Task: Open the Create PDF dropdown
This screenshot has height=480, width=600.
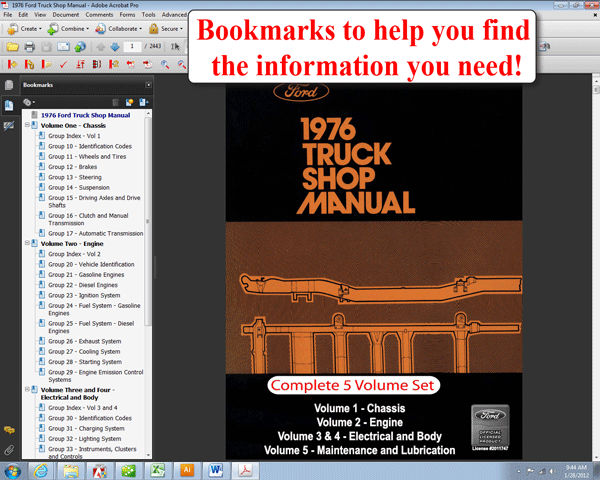Action: (24, 29)
